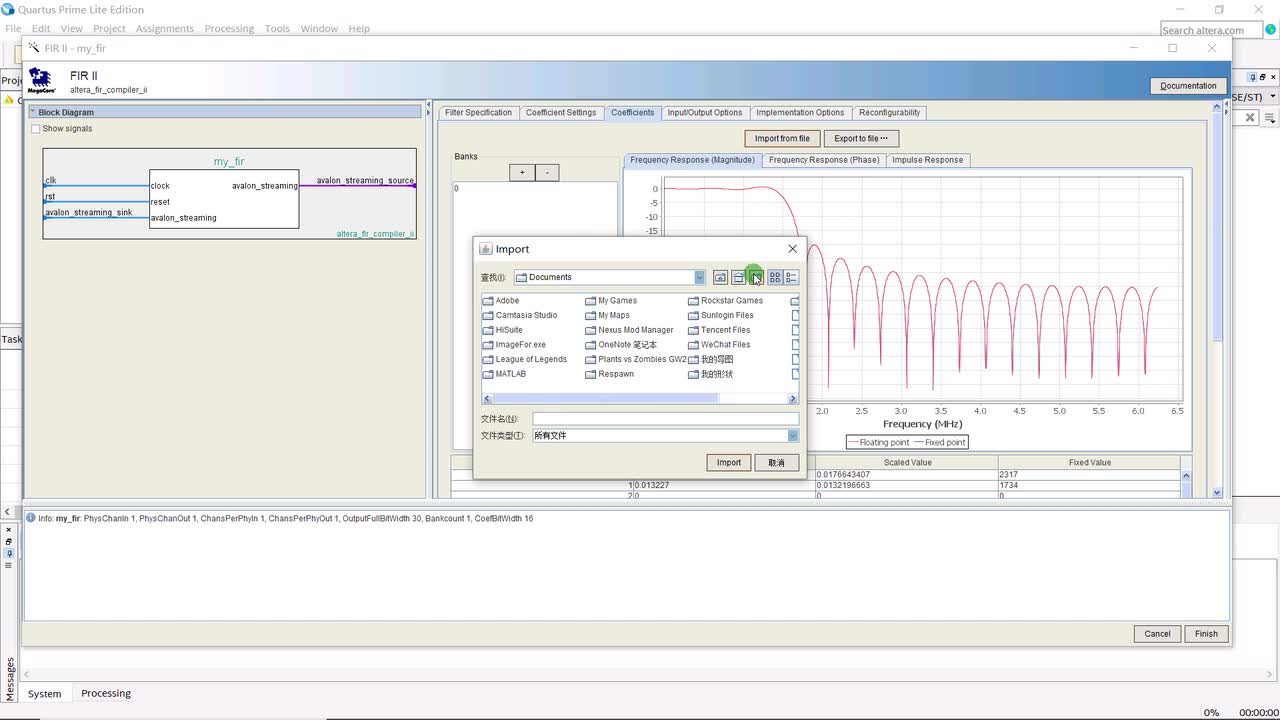Image resolution: width=1280 pixels, height=720 pixels.
Task: Click the scaled value cell 0.0132196663
Action: 906,485
